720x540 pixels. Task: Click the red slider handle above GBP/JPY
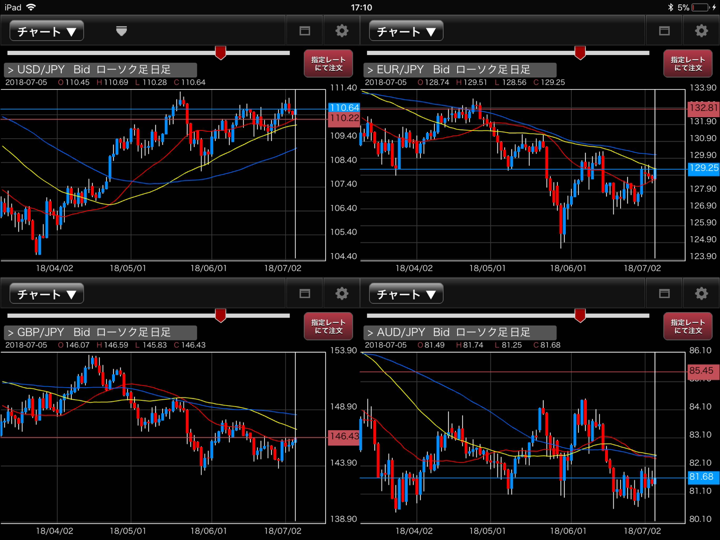(220, 315)
